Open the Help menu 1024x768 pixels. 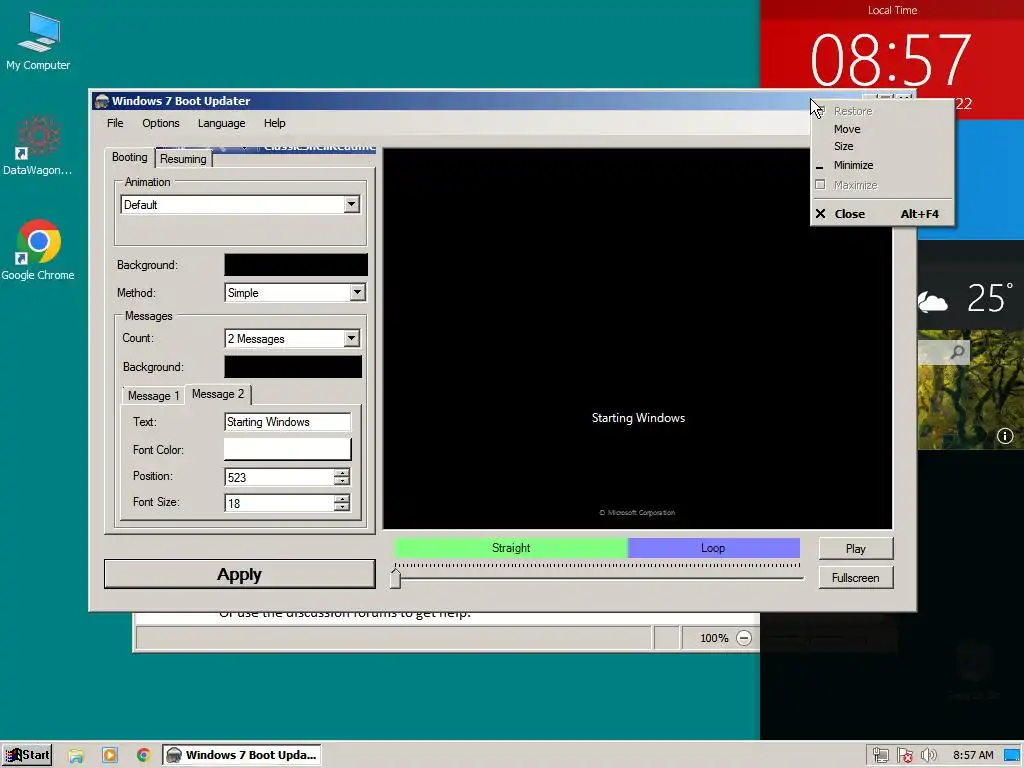pyautogui.click(x=274, y=123)
